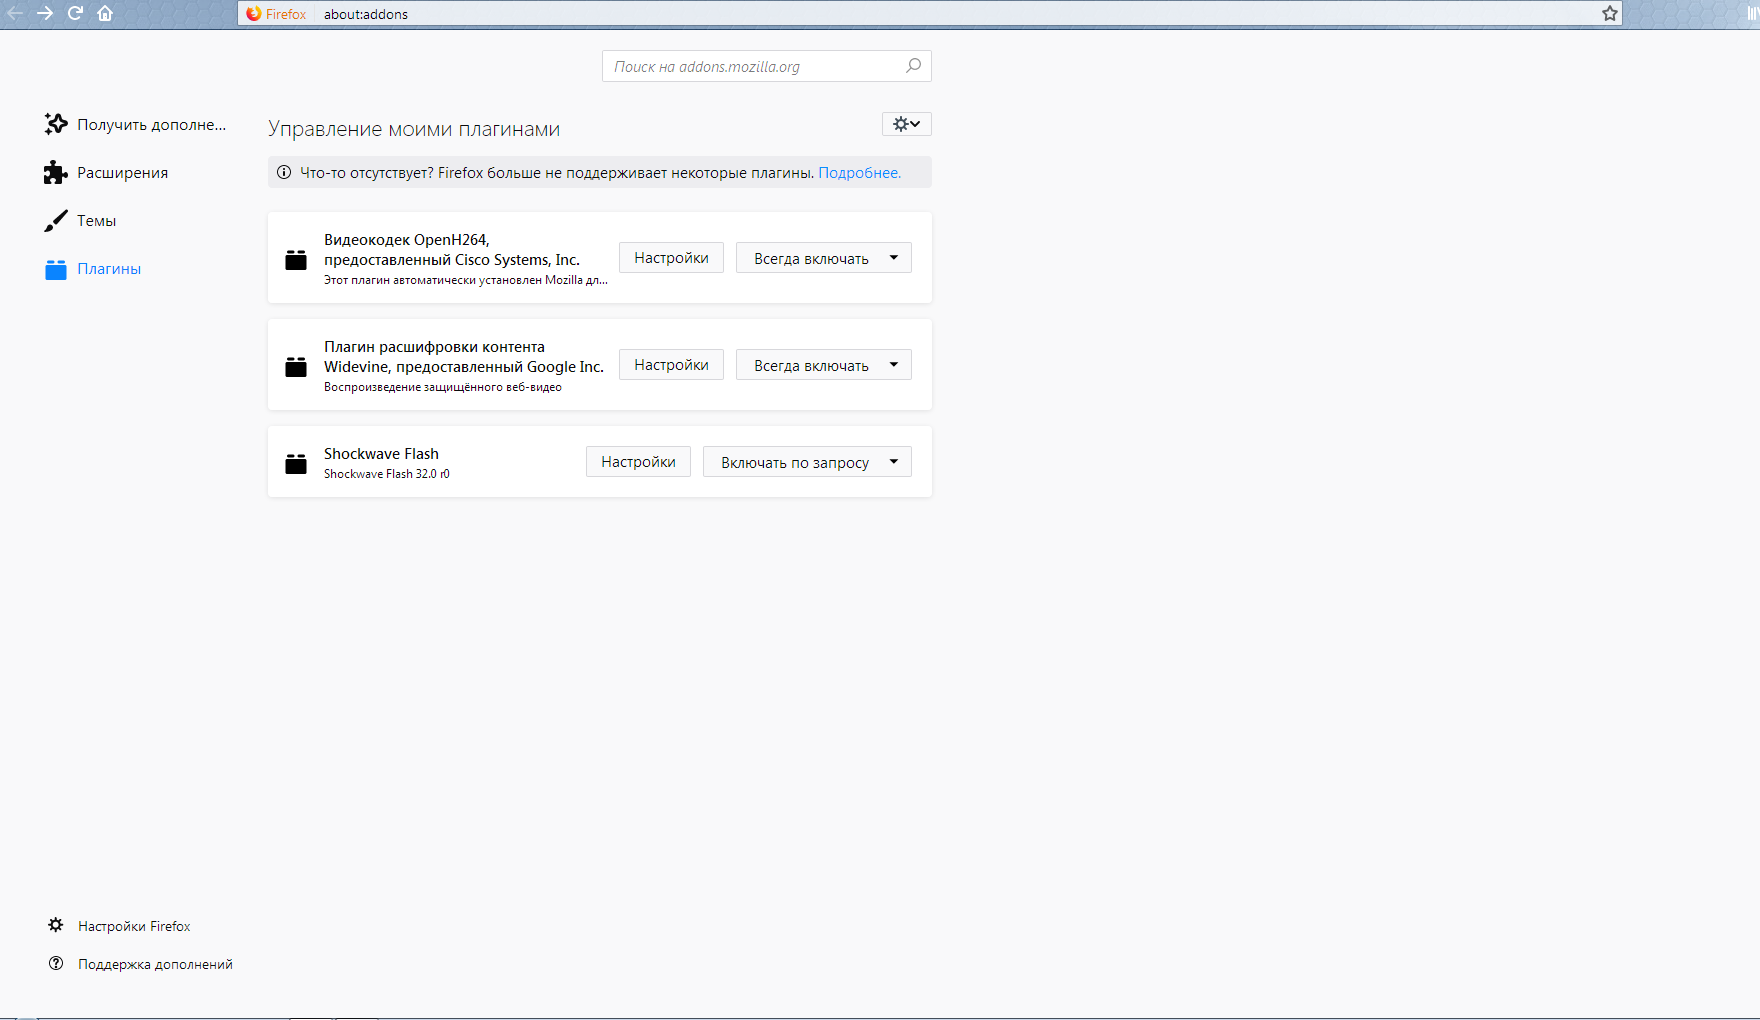
Task: Click 'Управление моими плагинами' heading
Action: [414, 129]
